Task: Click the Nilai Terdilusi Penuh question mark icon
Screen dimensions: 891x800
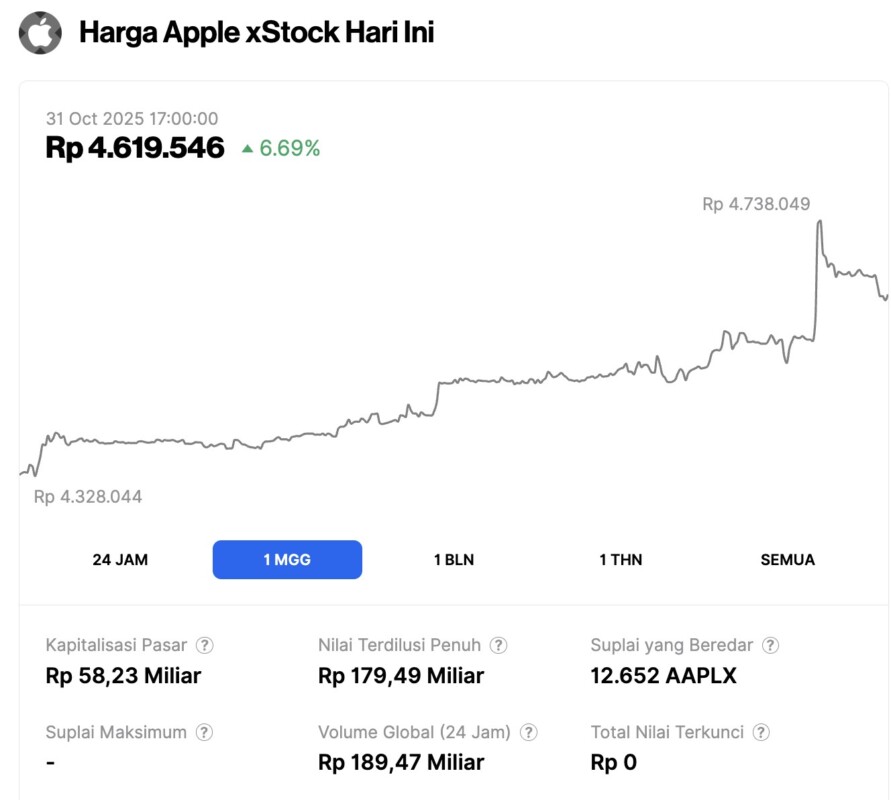Action: (496, 645)
